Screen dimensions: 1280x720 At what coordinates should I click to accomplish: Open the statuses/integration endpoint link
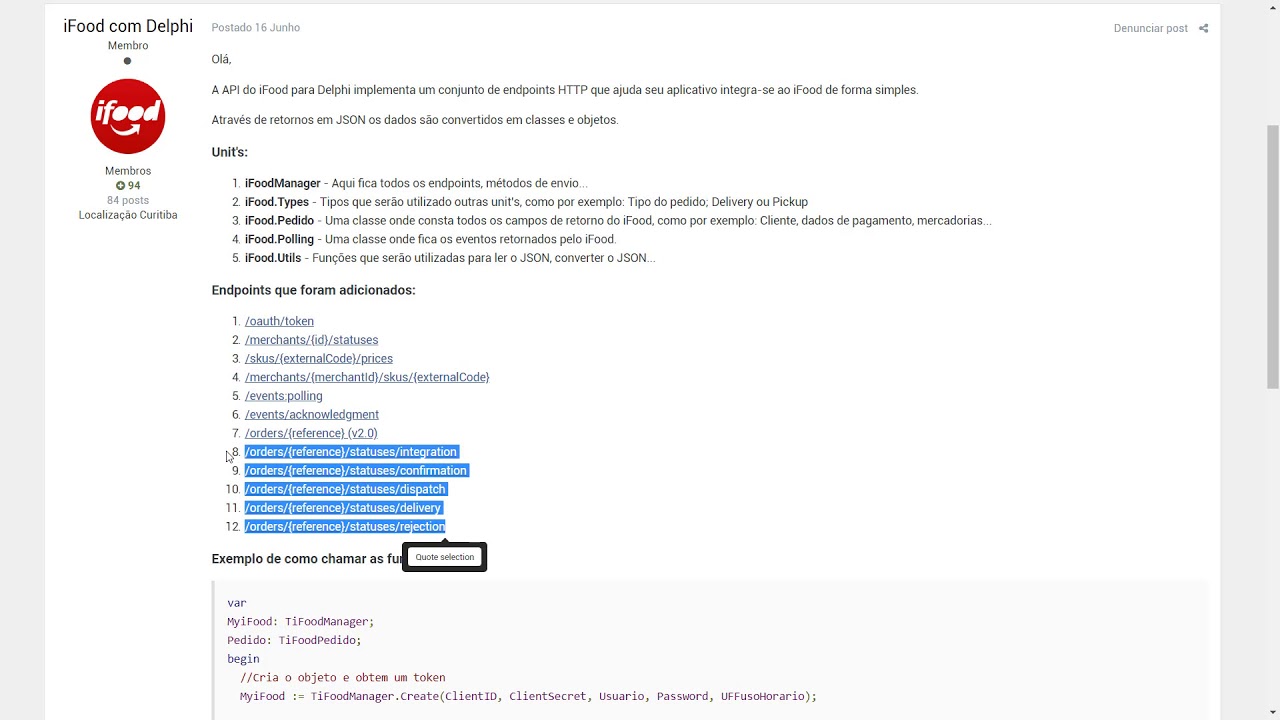click(351, 452)
